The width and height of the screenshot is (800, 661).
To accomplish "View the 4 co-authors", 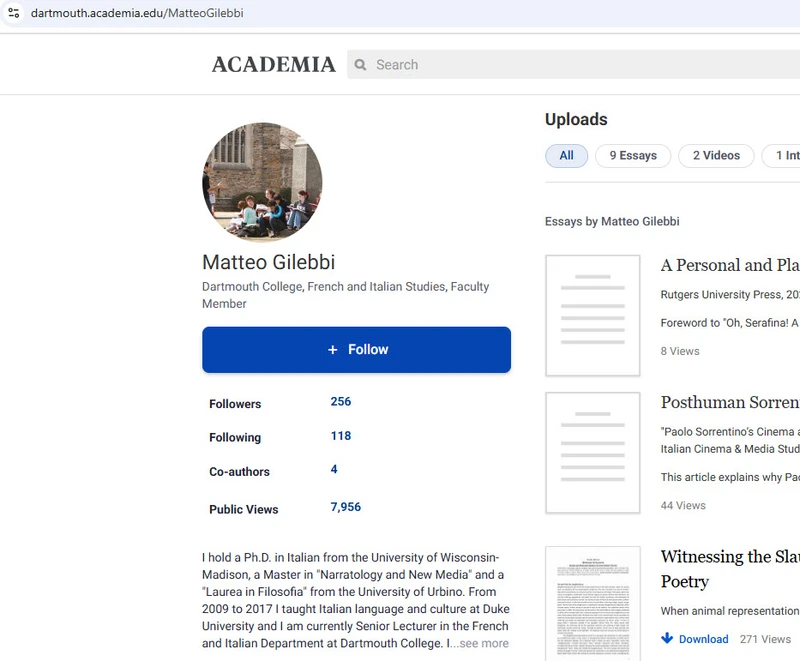I will [334, 469].
